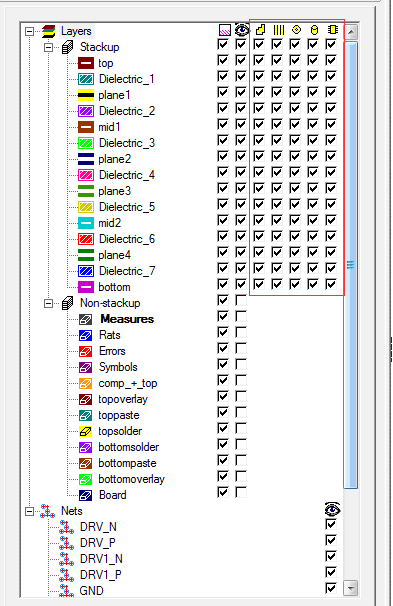Click the GND net icon
Viewport: 393px width, 606px height.
click(x=66, y=591)
